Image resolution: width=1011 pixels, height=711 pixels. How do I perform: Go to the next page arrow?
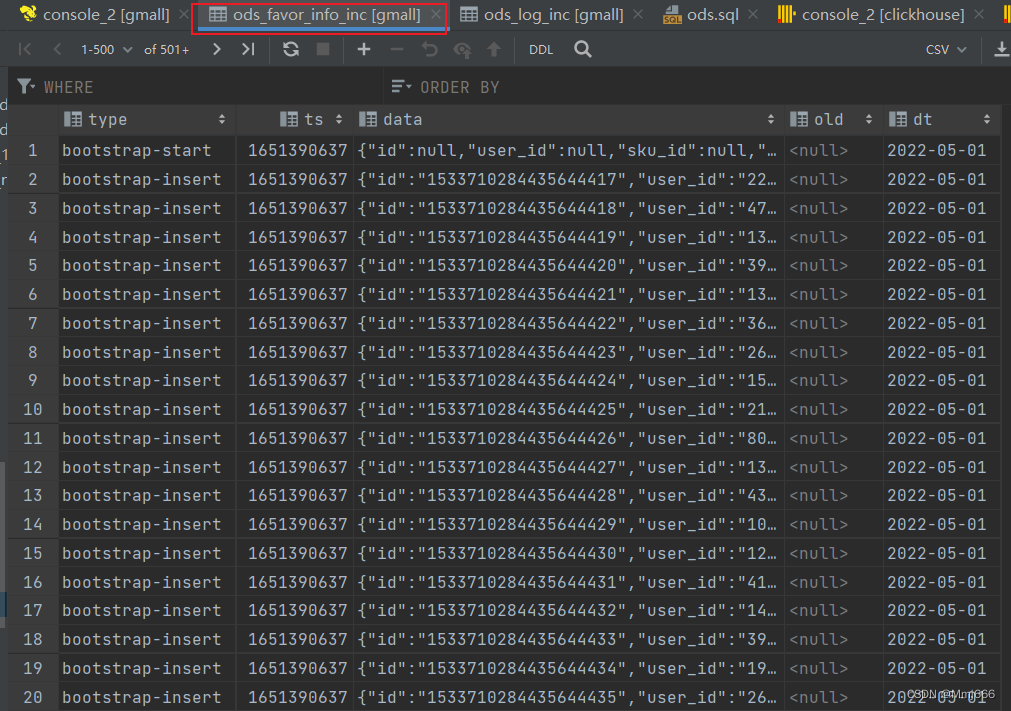(216, 49)
